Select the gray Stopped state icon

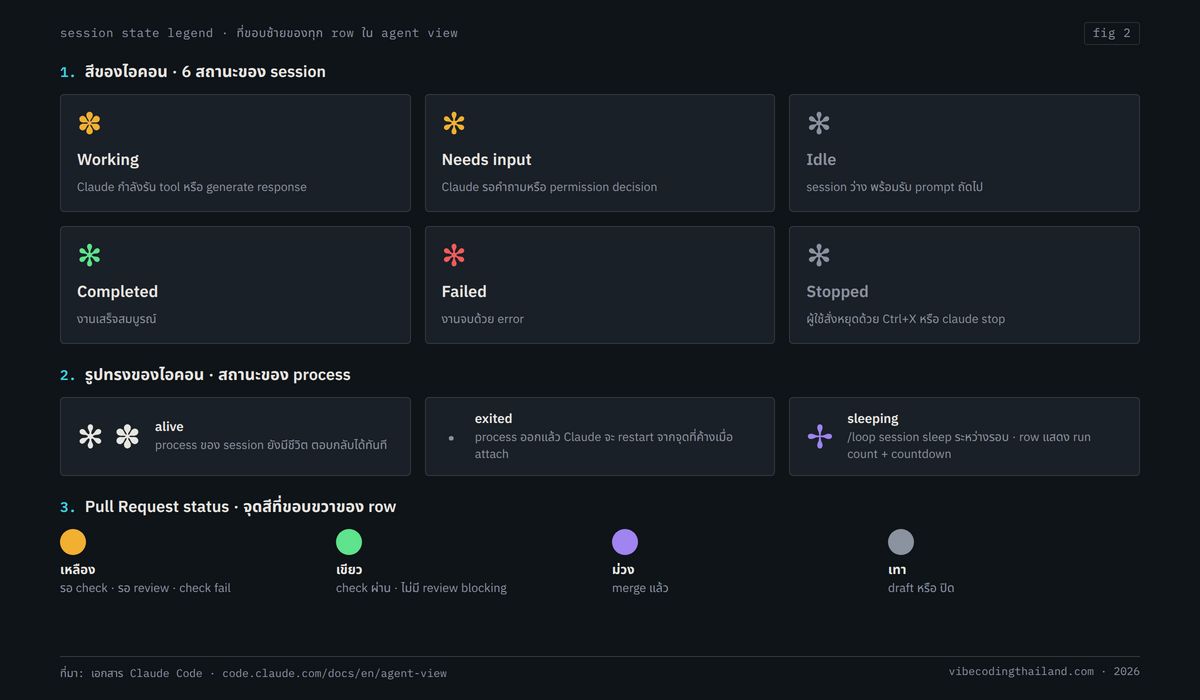click(819, 255)
